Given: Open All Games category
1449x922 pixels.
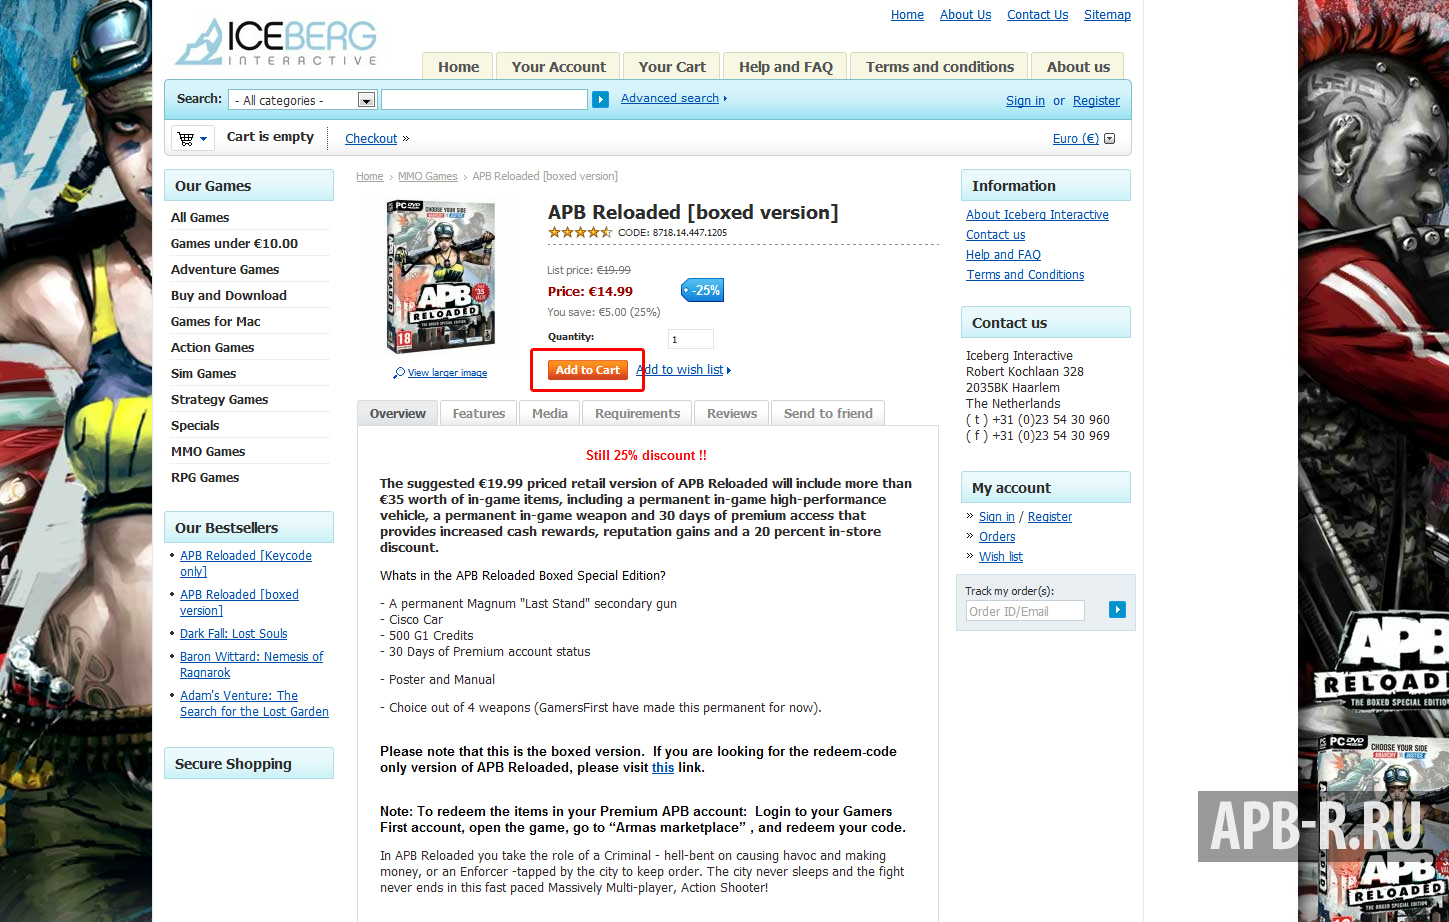Looking at the screenshot, I should click(x=200, y=218).
